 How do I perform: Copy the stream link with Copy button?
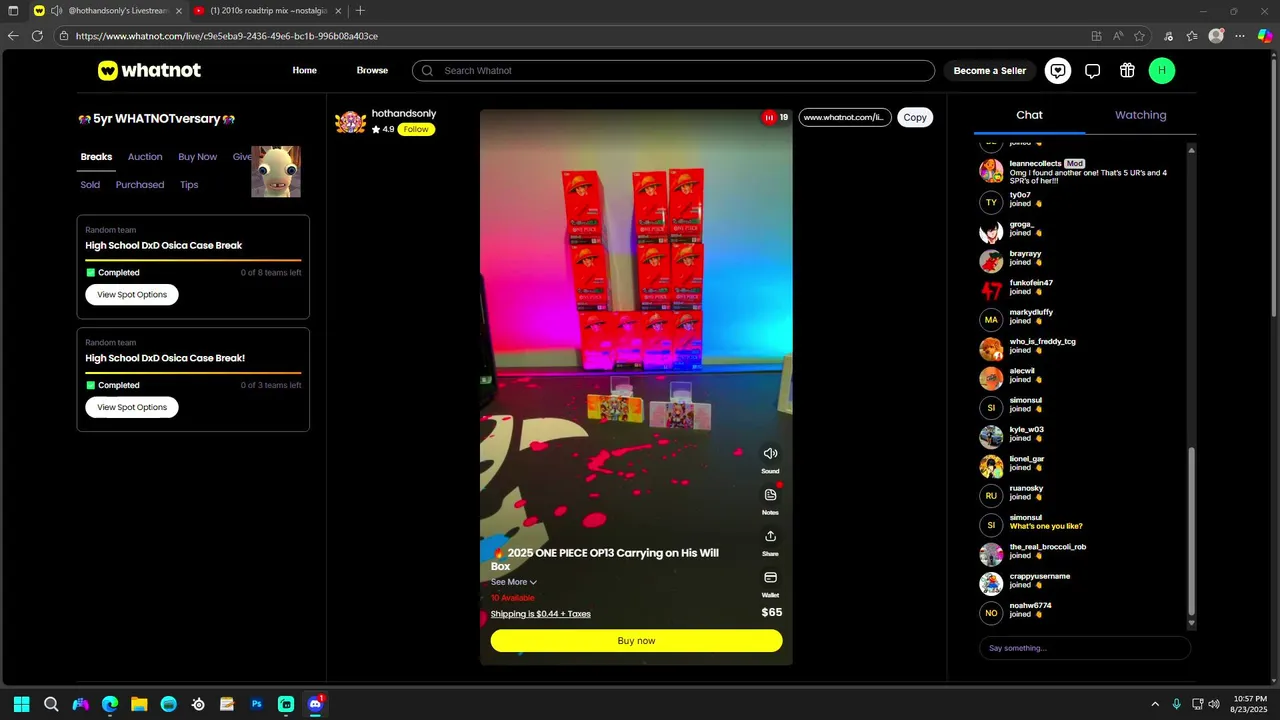tap(915, 117)
